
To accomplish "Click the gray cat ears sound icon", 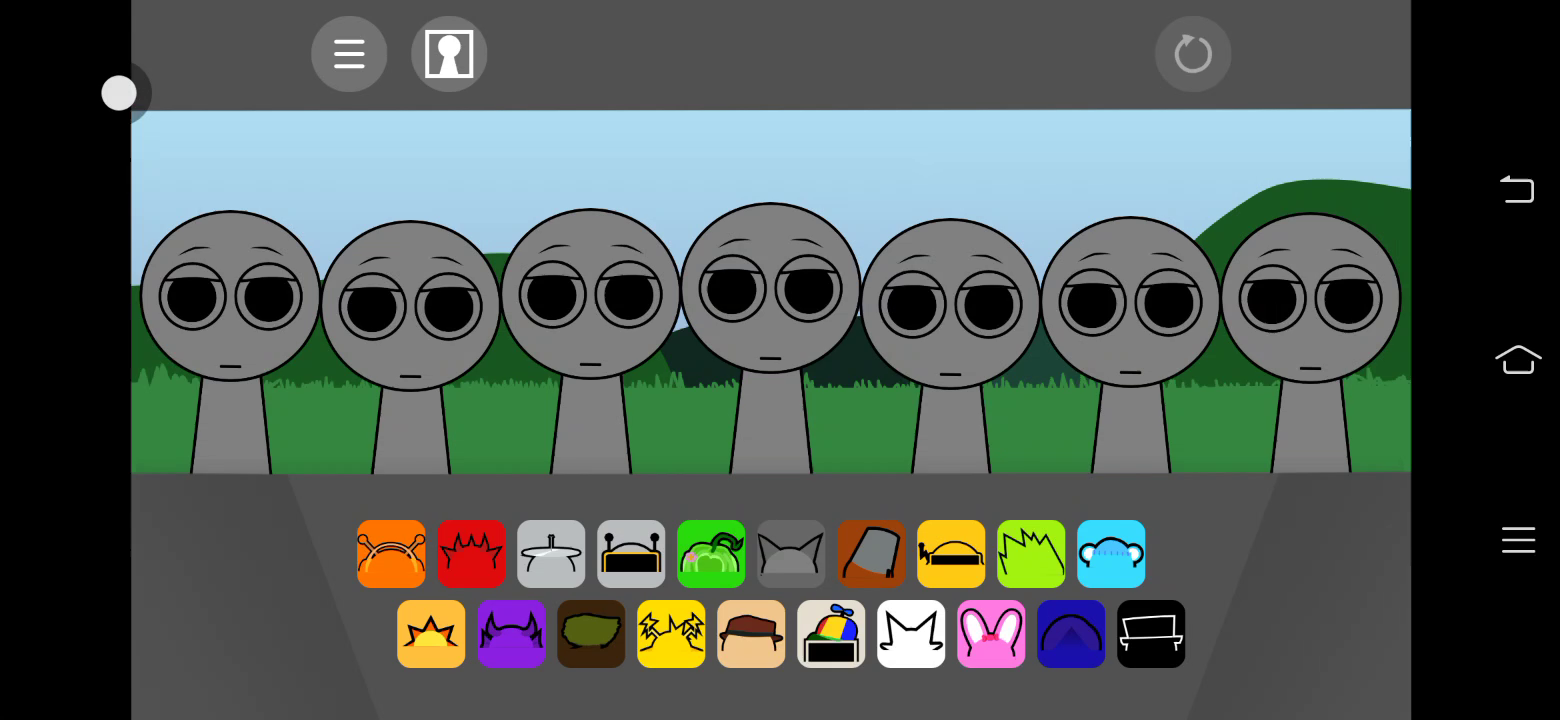I will tap(791, 554).
